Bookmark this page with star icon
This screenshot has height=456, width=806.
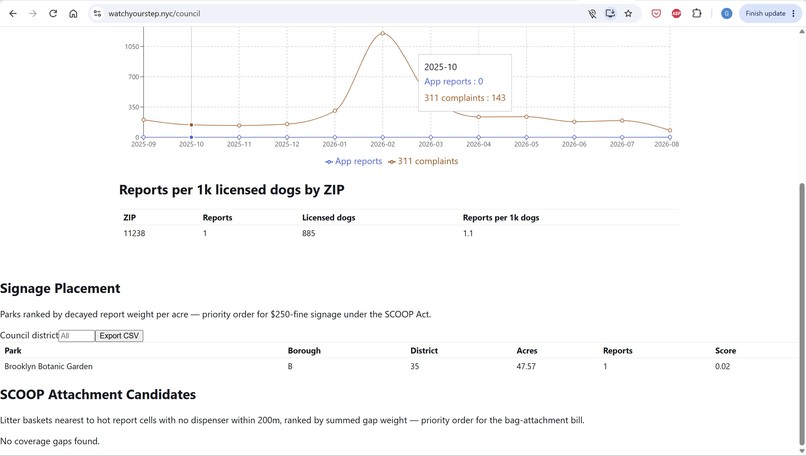pos(628,14)
